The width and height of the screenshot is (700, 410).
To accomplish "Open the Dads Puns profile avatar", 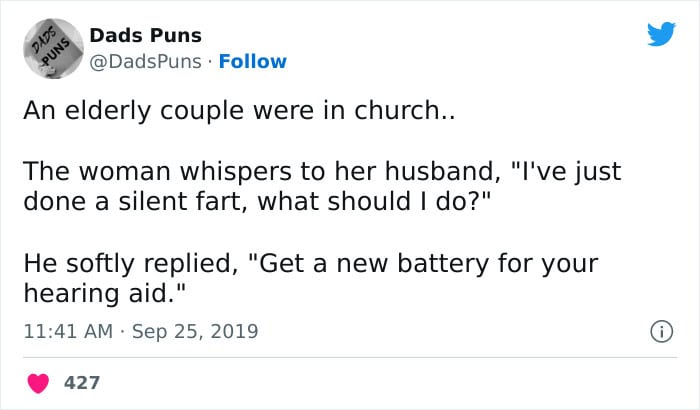I will click(53, 49).
